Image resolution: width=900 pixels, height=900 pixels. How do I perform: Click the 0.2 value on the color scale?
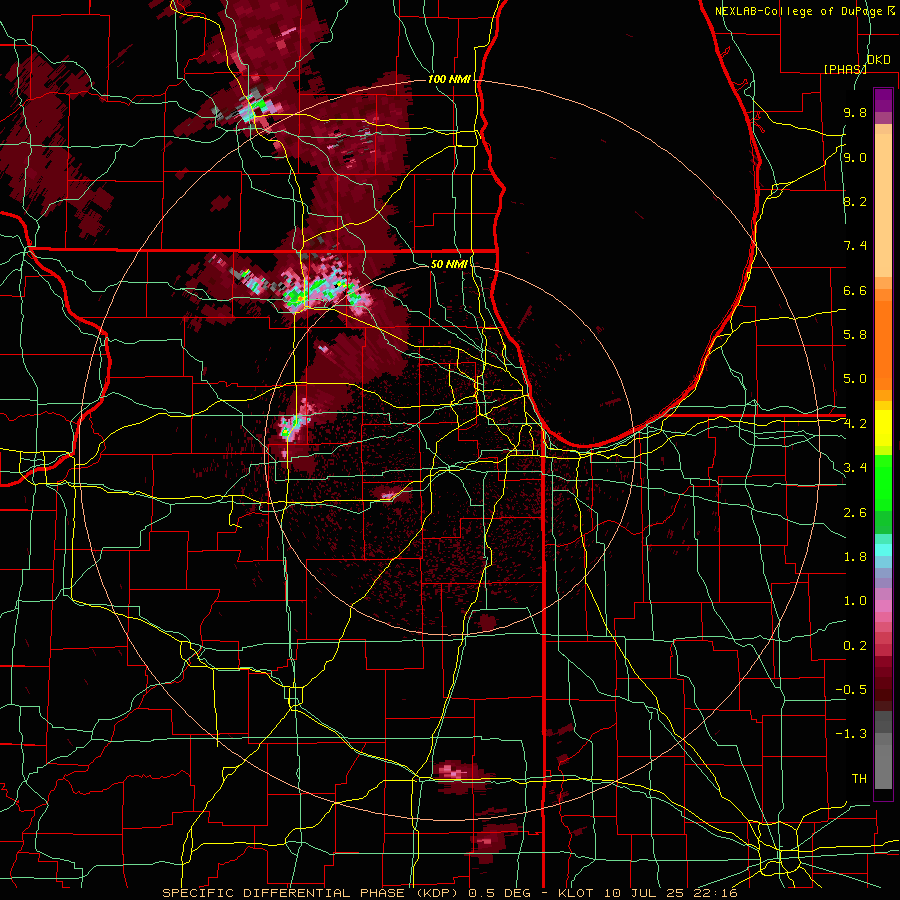855,645
